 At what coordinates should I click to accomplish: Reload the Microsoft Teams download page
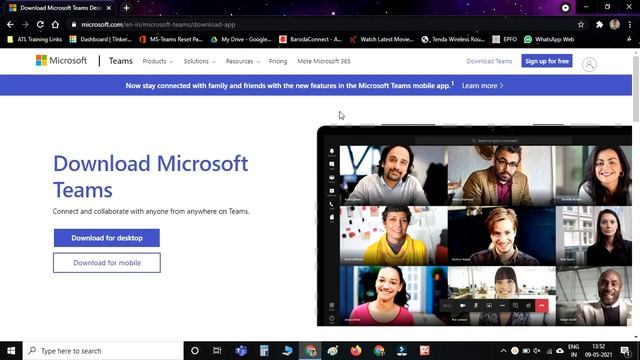(x=40, y=24)
